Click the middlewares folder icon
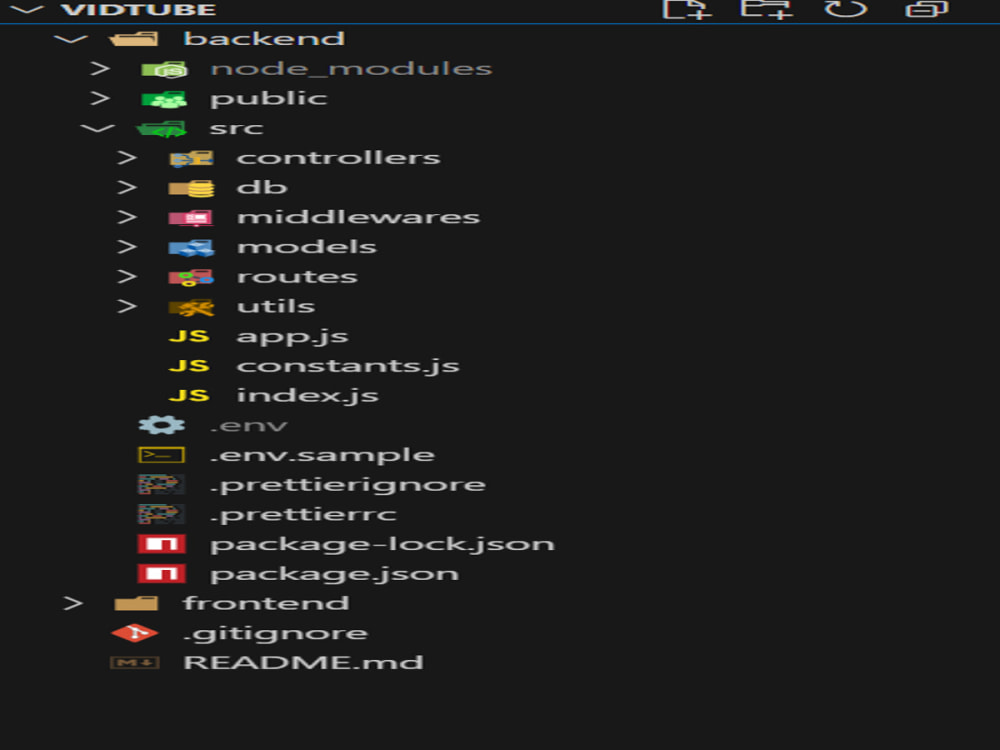 point(191,218)
